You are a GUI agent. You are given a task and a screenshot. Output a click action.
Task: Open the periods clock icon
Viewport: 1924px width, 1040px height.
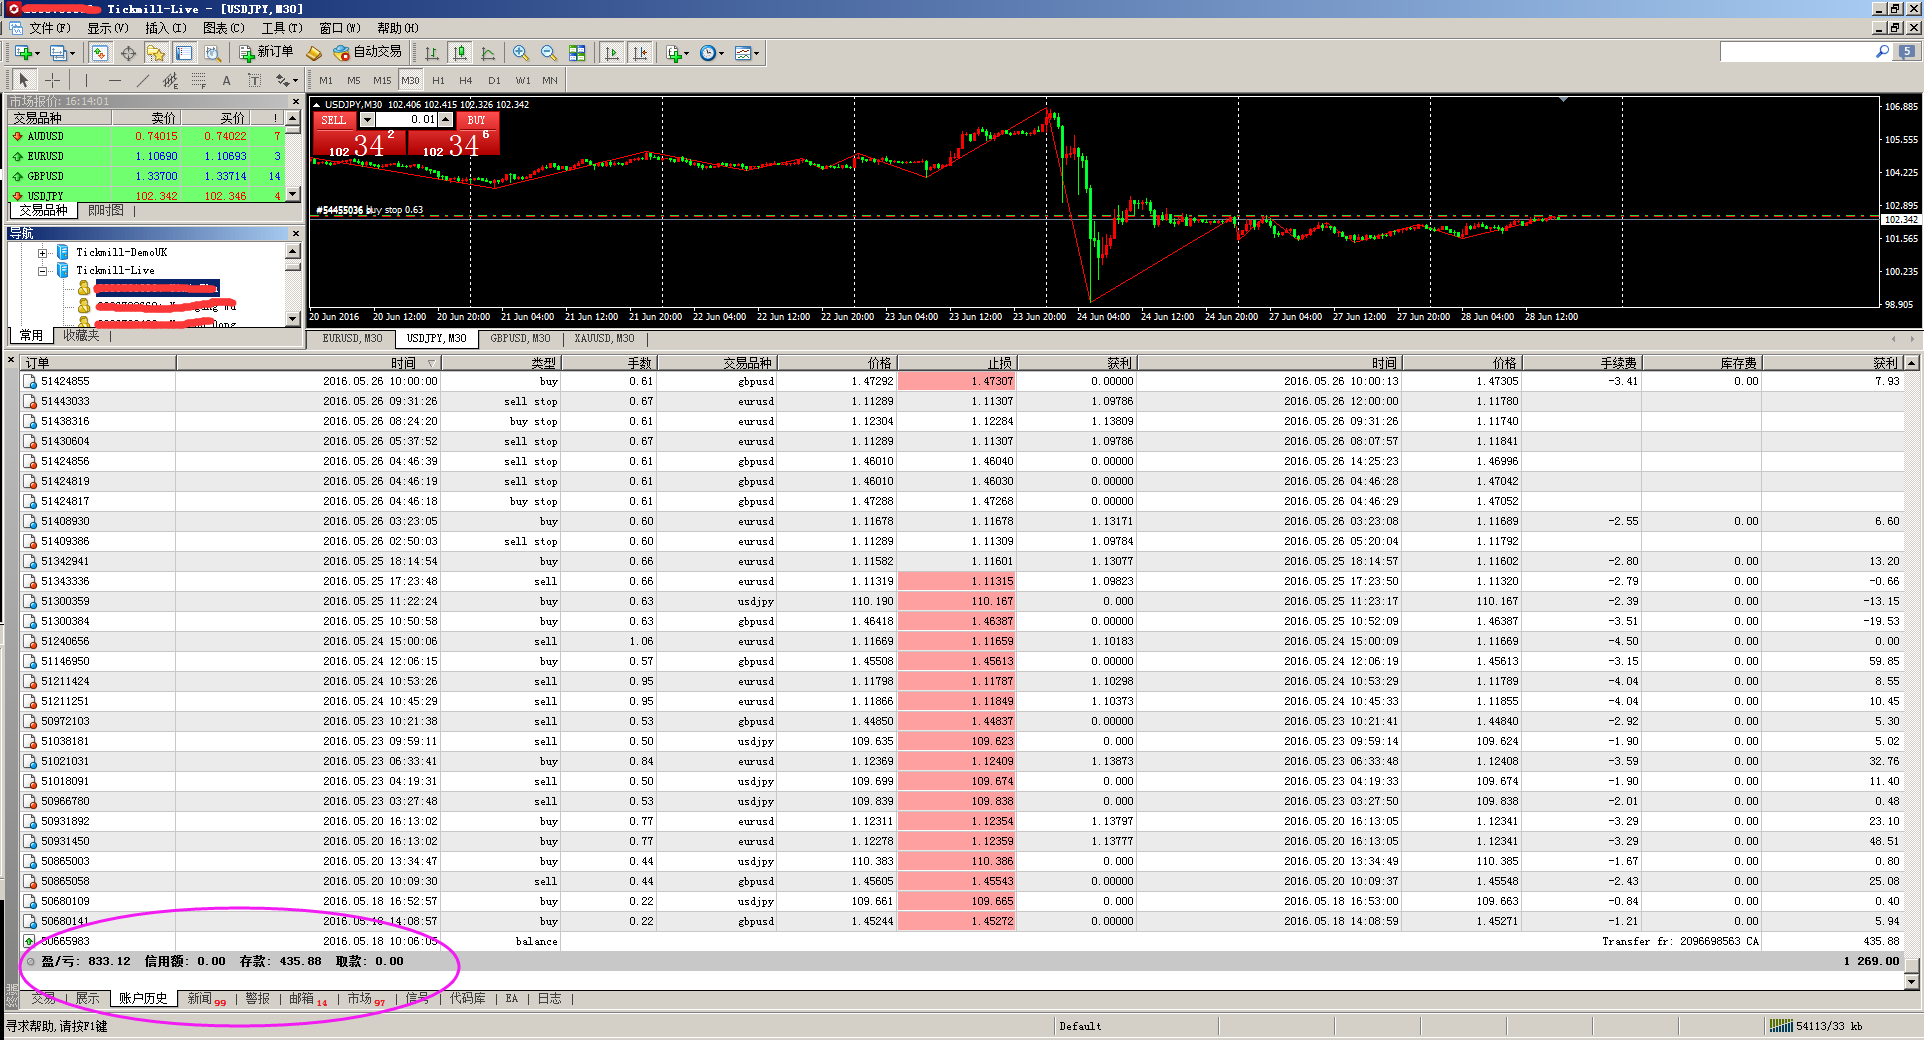pos(707,53)
